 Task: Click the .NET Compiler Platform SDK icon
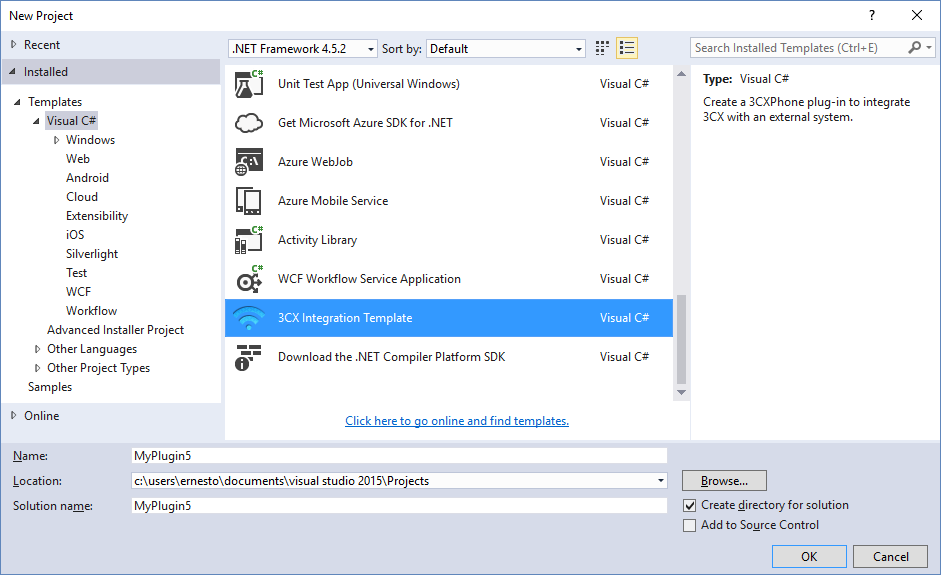pos(249,357)
